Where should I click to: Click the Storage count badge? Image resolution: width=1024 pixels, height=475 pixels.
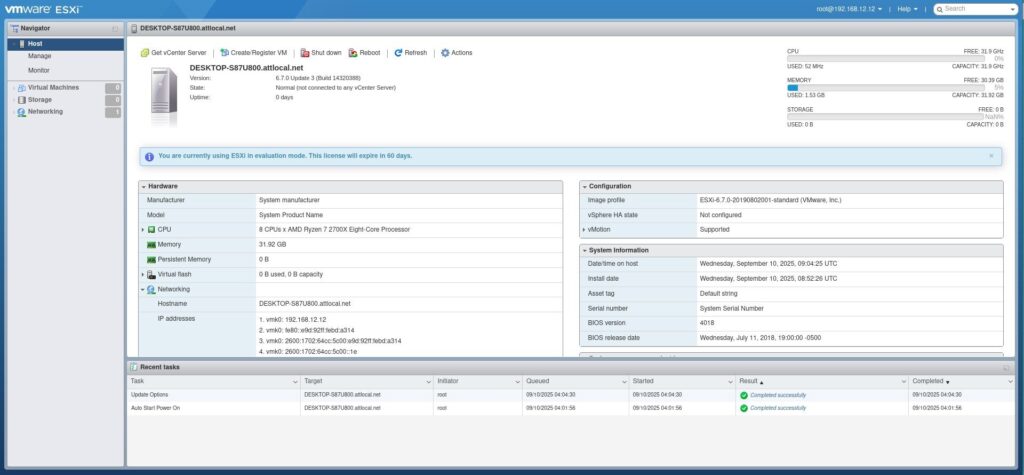113,100
